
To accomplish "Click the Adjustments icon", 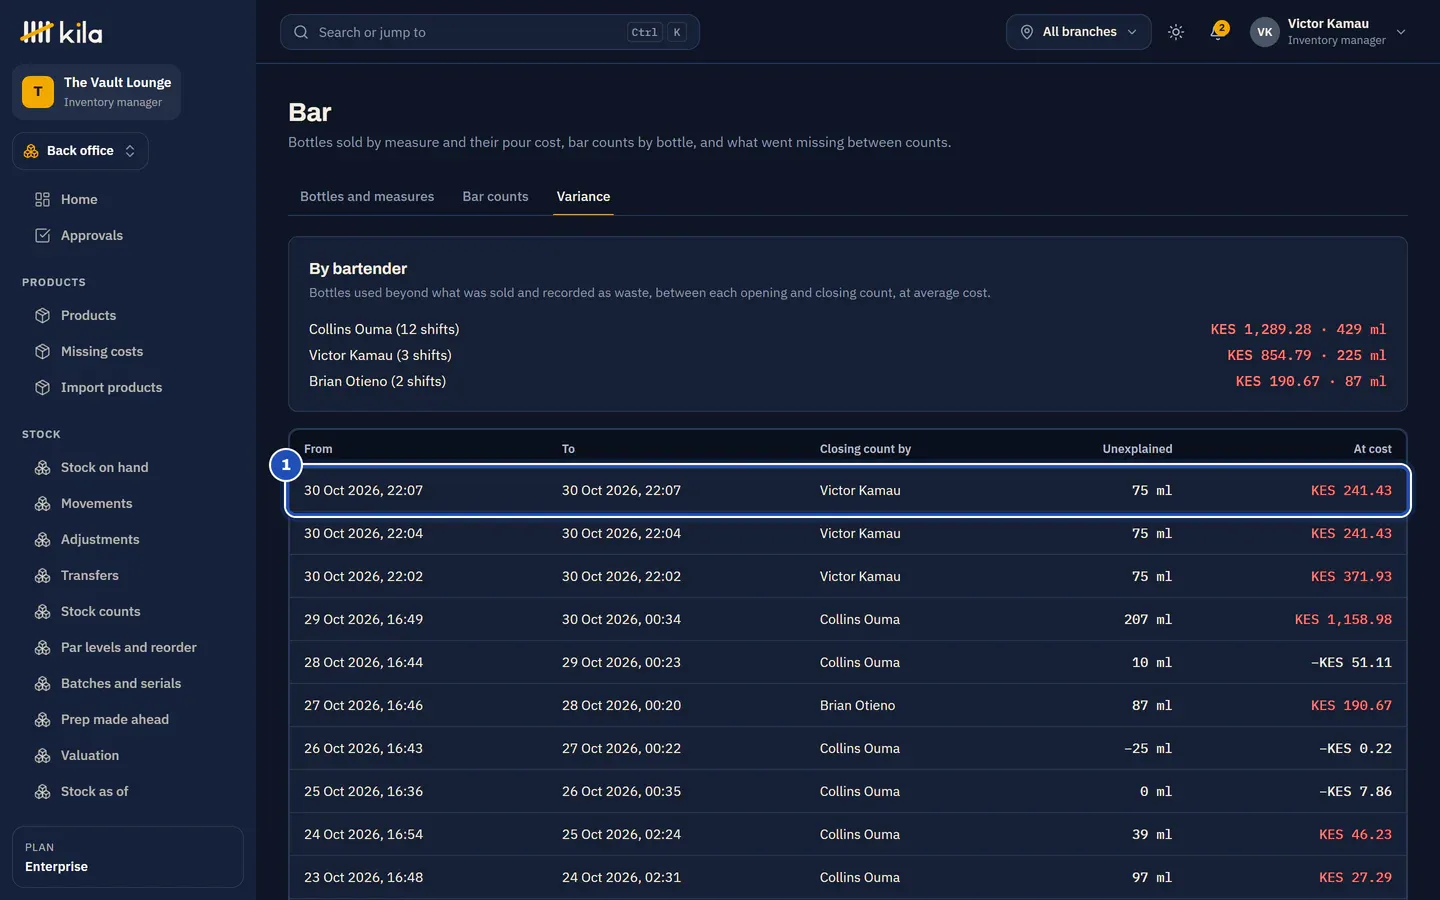I will click(42, 539).
